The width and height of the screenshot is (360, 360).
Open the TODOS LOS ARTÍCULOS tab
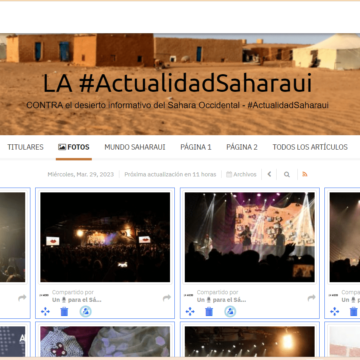coord(310,147)
